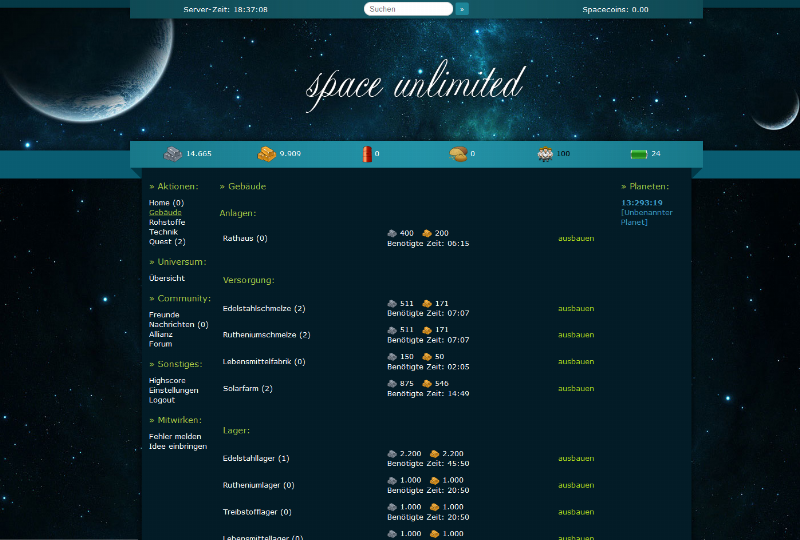Click the Edelstahllager (1) building name

coord(256,458)
